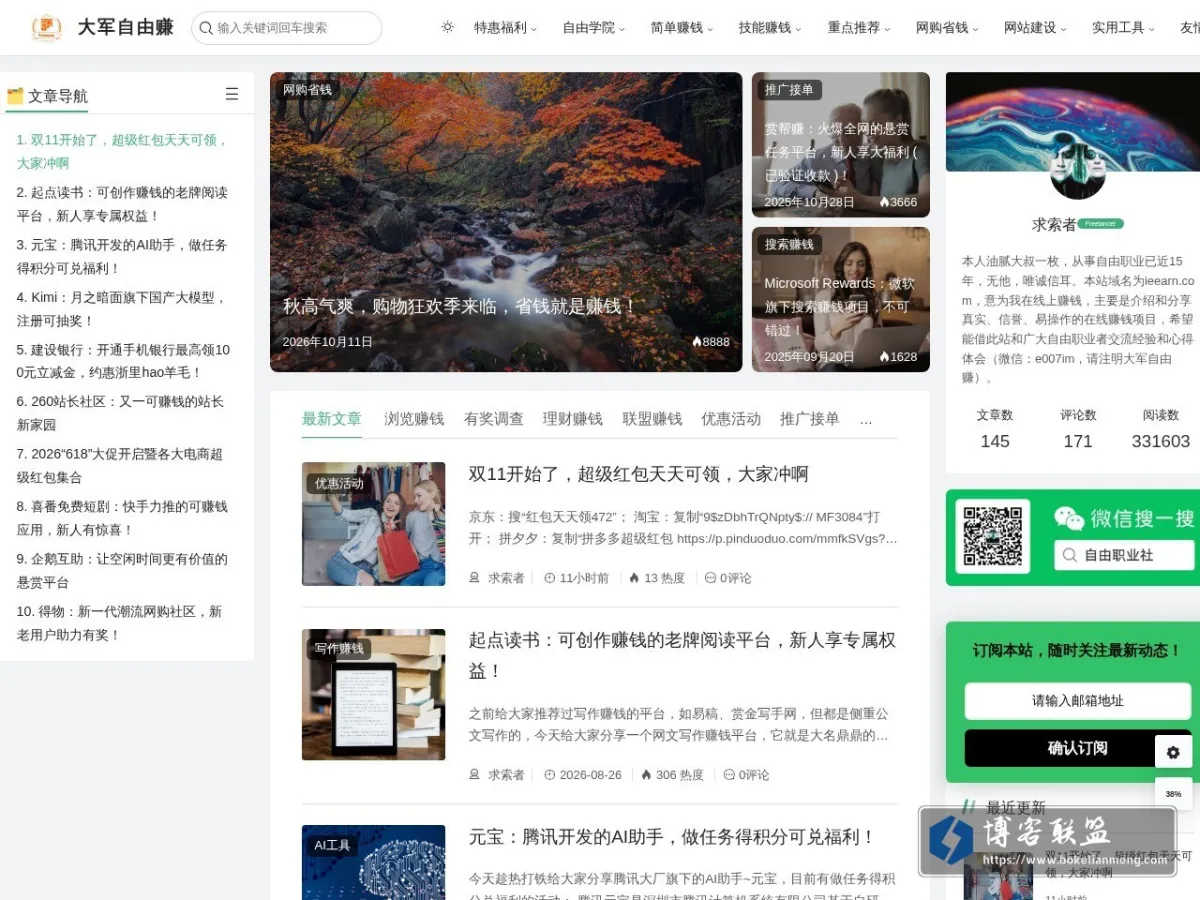
Task: Click comment icon on 起点读书 article
Action: [x=729, y=775]
